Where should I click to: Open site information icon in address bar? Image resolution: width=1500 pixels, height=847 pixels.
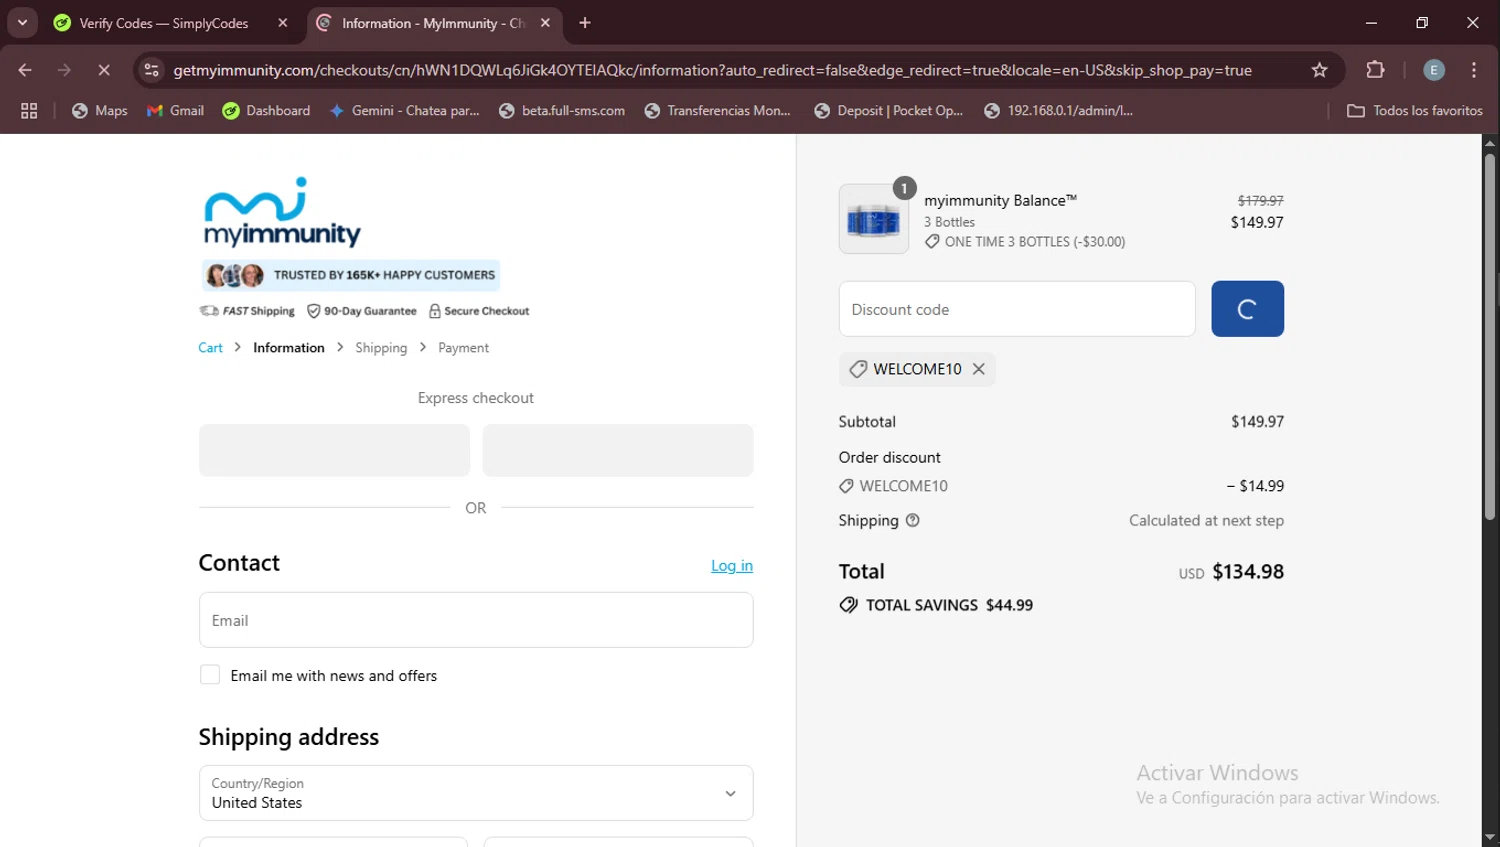151,70
